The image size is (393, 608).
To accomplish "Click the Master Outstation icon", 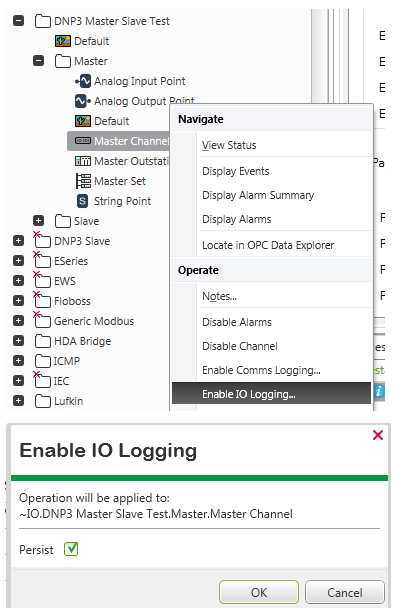I will coord(83,161).
